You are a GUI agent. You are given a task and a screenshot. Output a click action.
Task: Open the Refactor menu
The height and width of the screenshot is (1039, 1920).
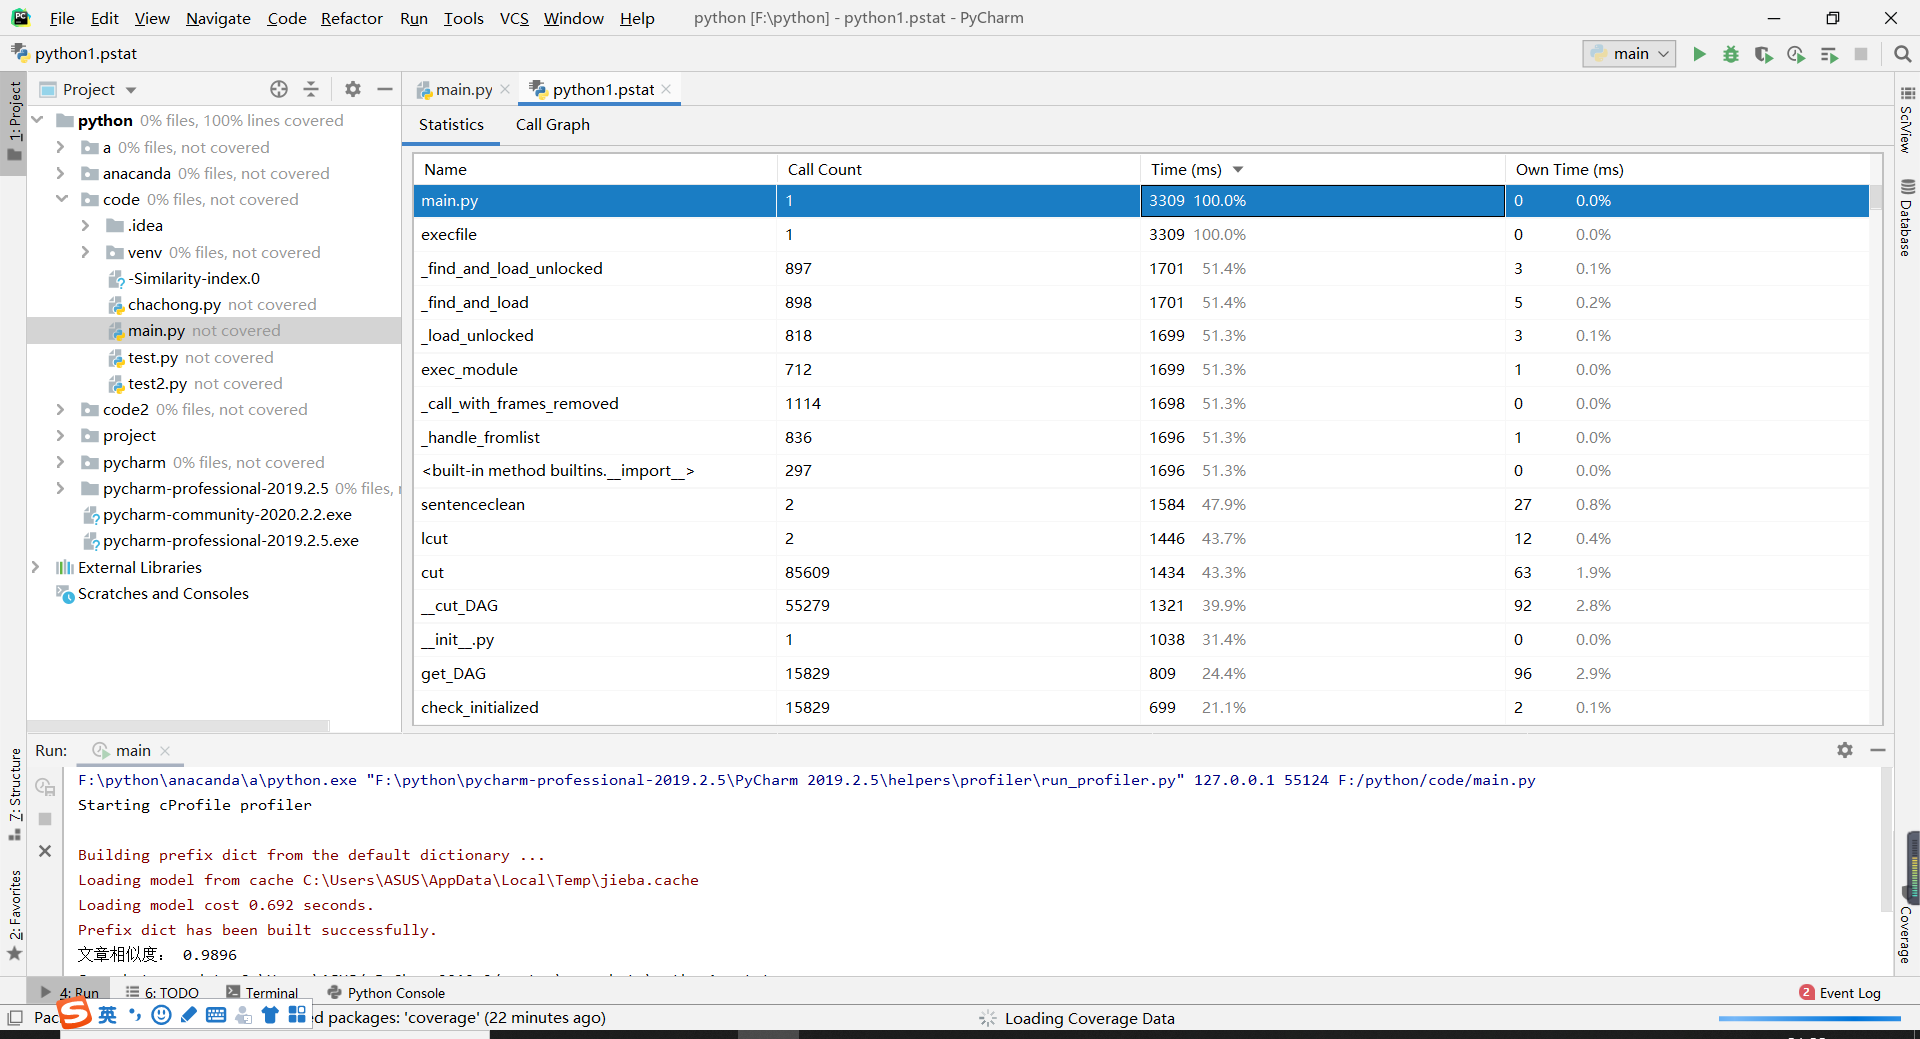pos(352,18)
